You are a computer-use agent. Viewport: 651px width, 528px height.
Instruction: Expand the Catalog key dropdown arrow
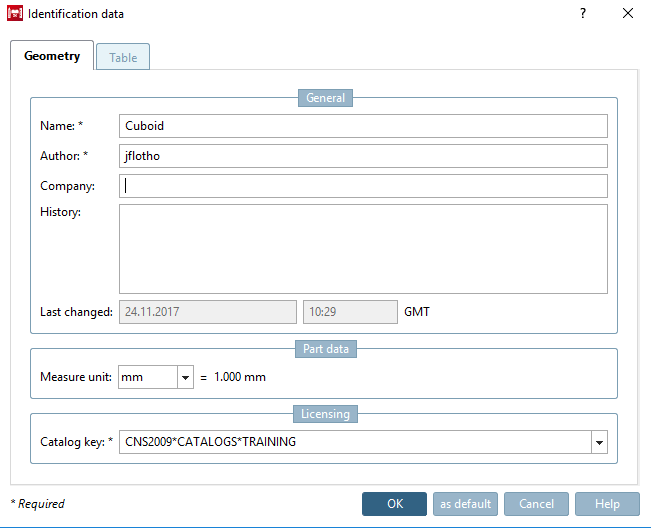[599, 442]
